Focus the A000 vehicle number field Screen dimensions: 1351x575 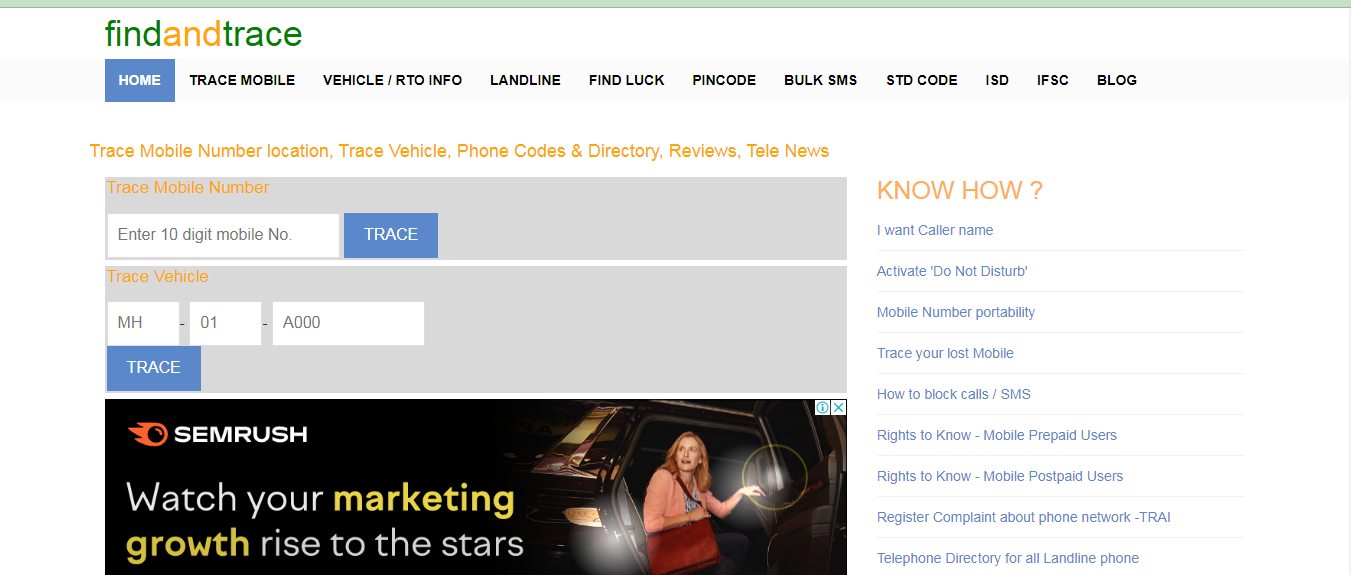pyautogui.click(x=348, y=323)
